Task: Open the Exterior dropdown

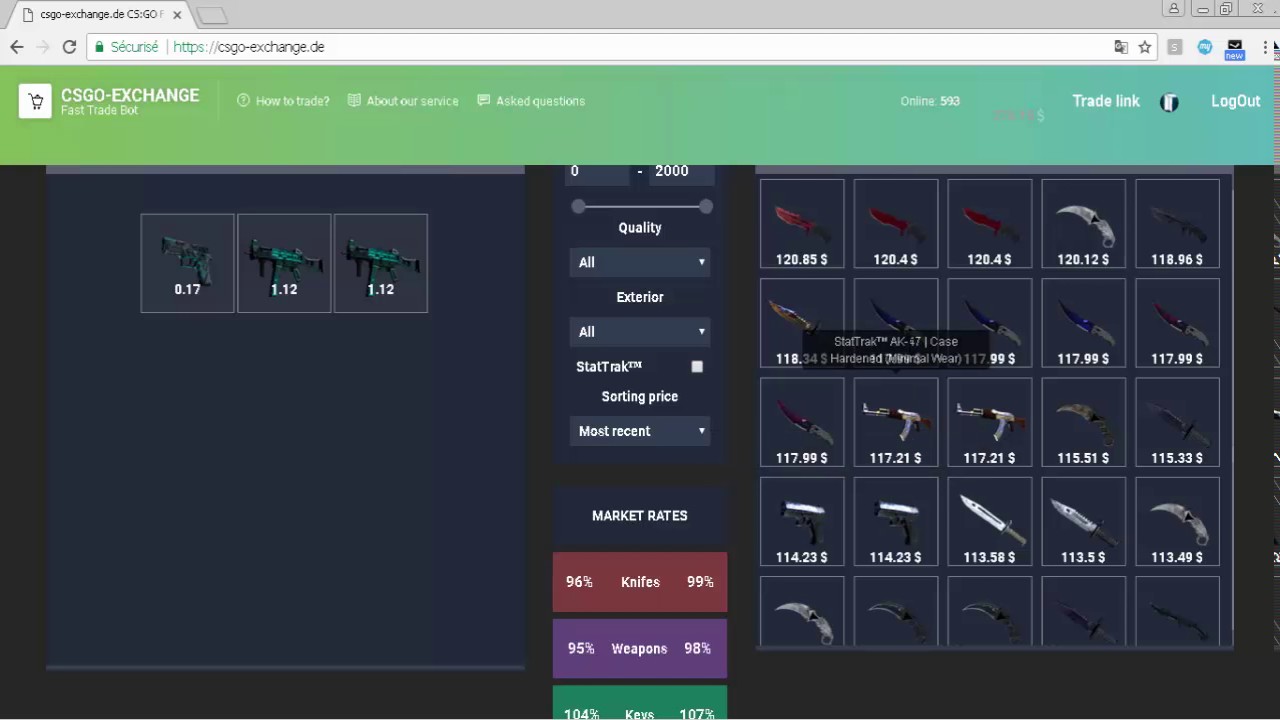Action: tap(640, 331)
